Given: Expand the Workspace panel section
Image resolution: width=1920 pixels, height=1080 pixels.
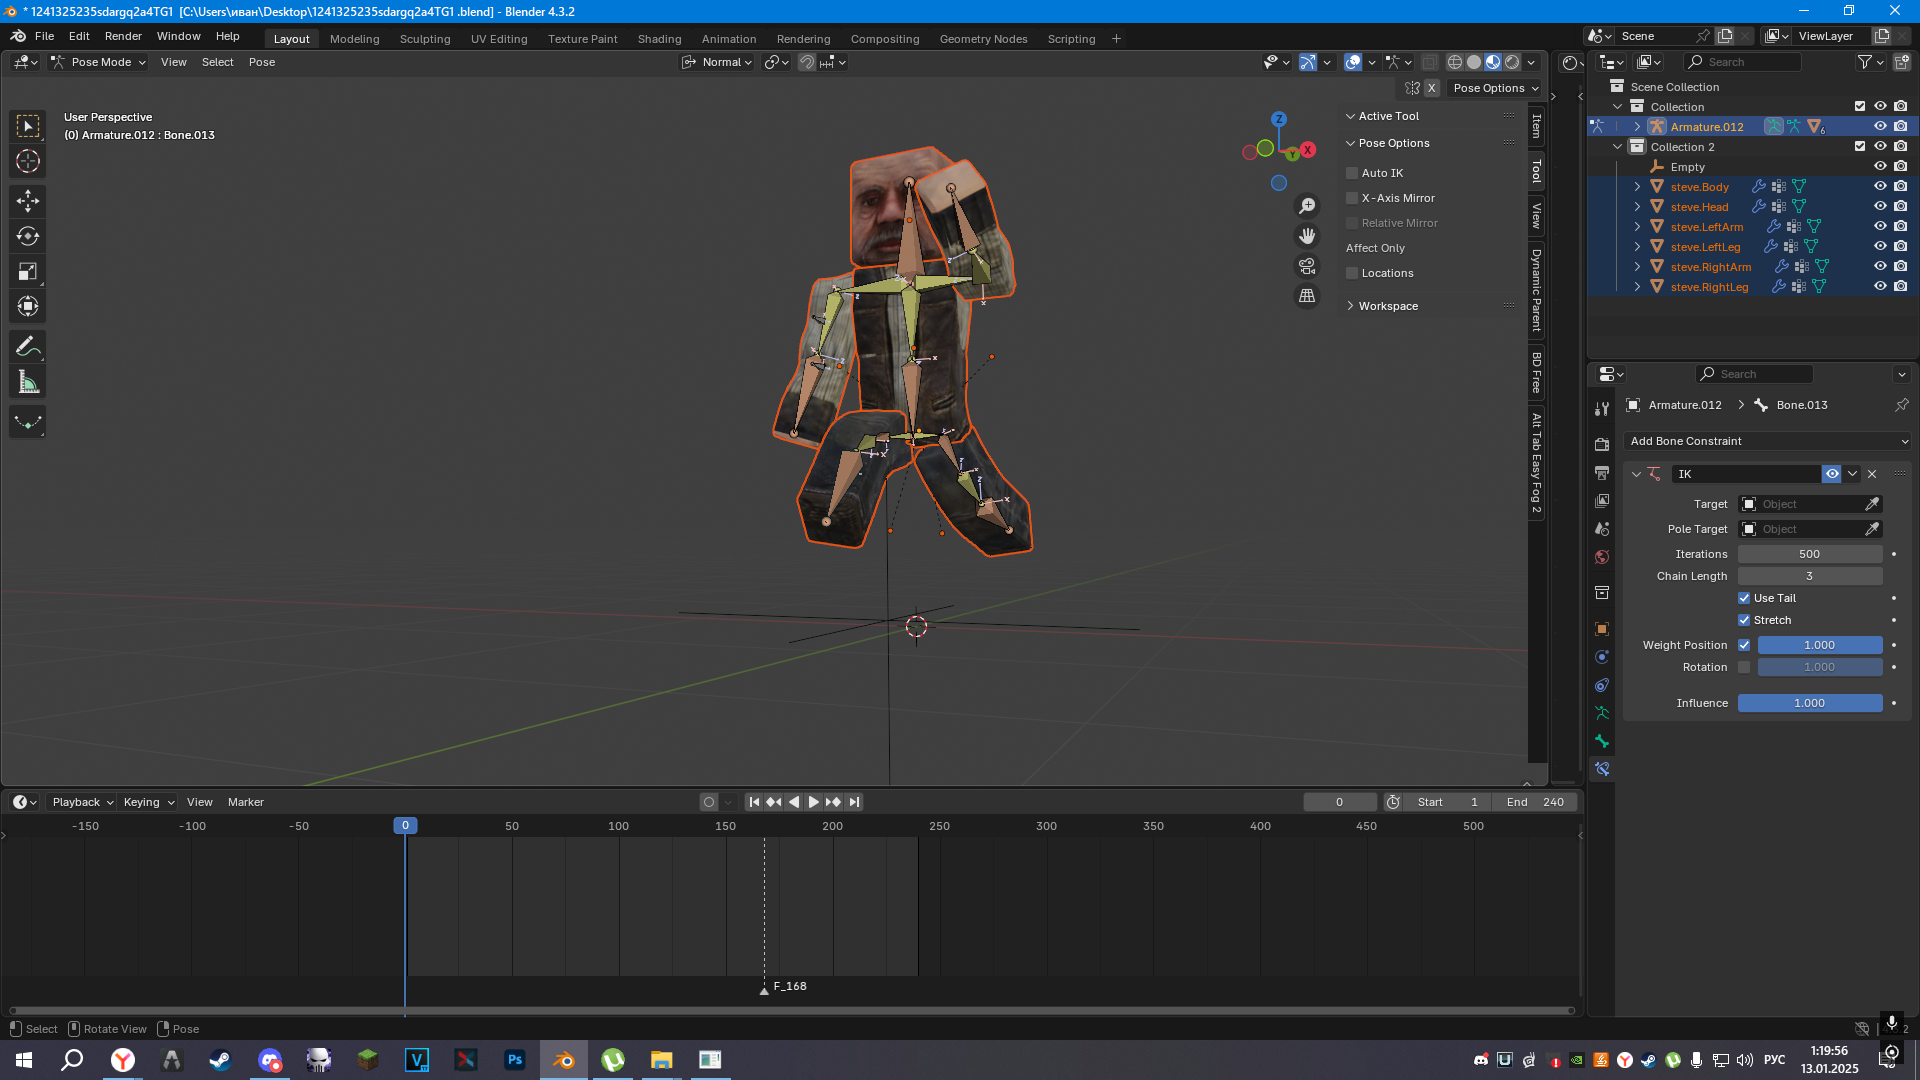Looking at the screenshot, I should click(1387, 306).
